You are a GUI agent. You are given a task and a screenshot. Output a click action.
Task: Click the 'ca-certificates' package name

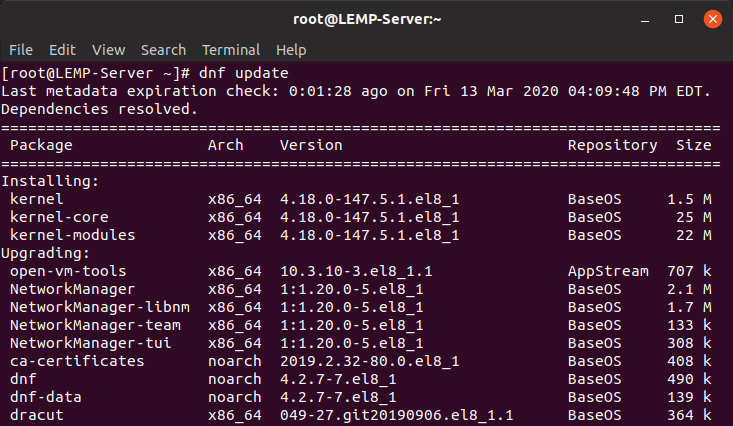[x=77, y=361]
